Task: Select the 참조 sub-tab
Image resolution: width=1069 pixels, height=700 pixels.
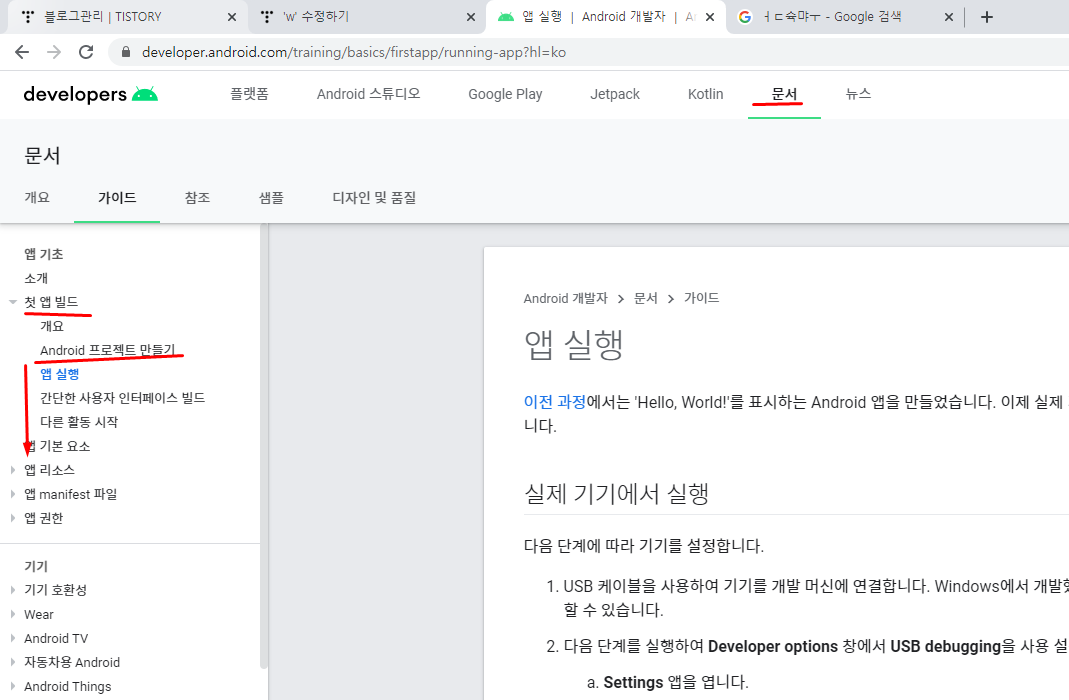Action: coord(198,198)
